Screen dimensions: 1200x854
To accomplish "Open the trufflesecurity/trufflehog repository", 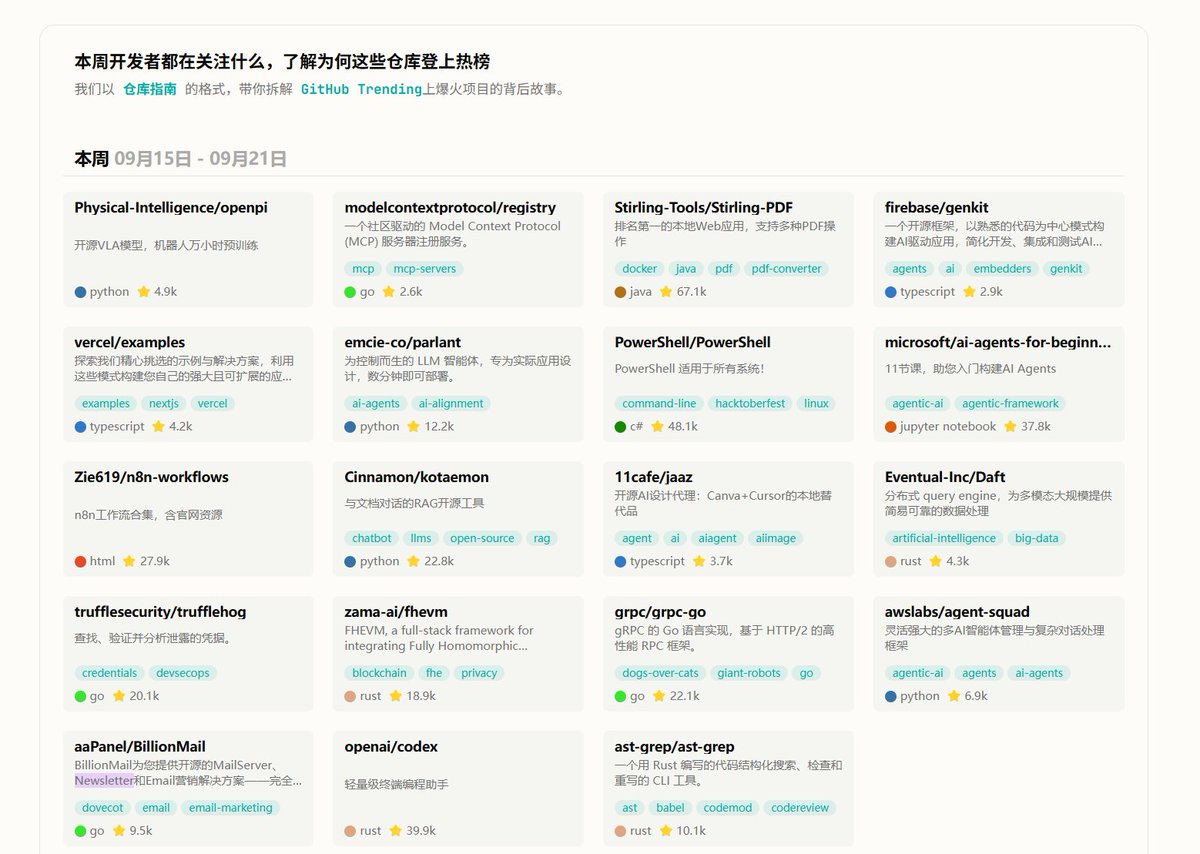I will (160, 612).
